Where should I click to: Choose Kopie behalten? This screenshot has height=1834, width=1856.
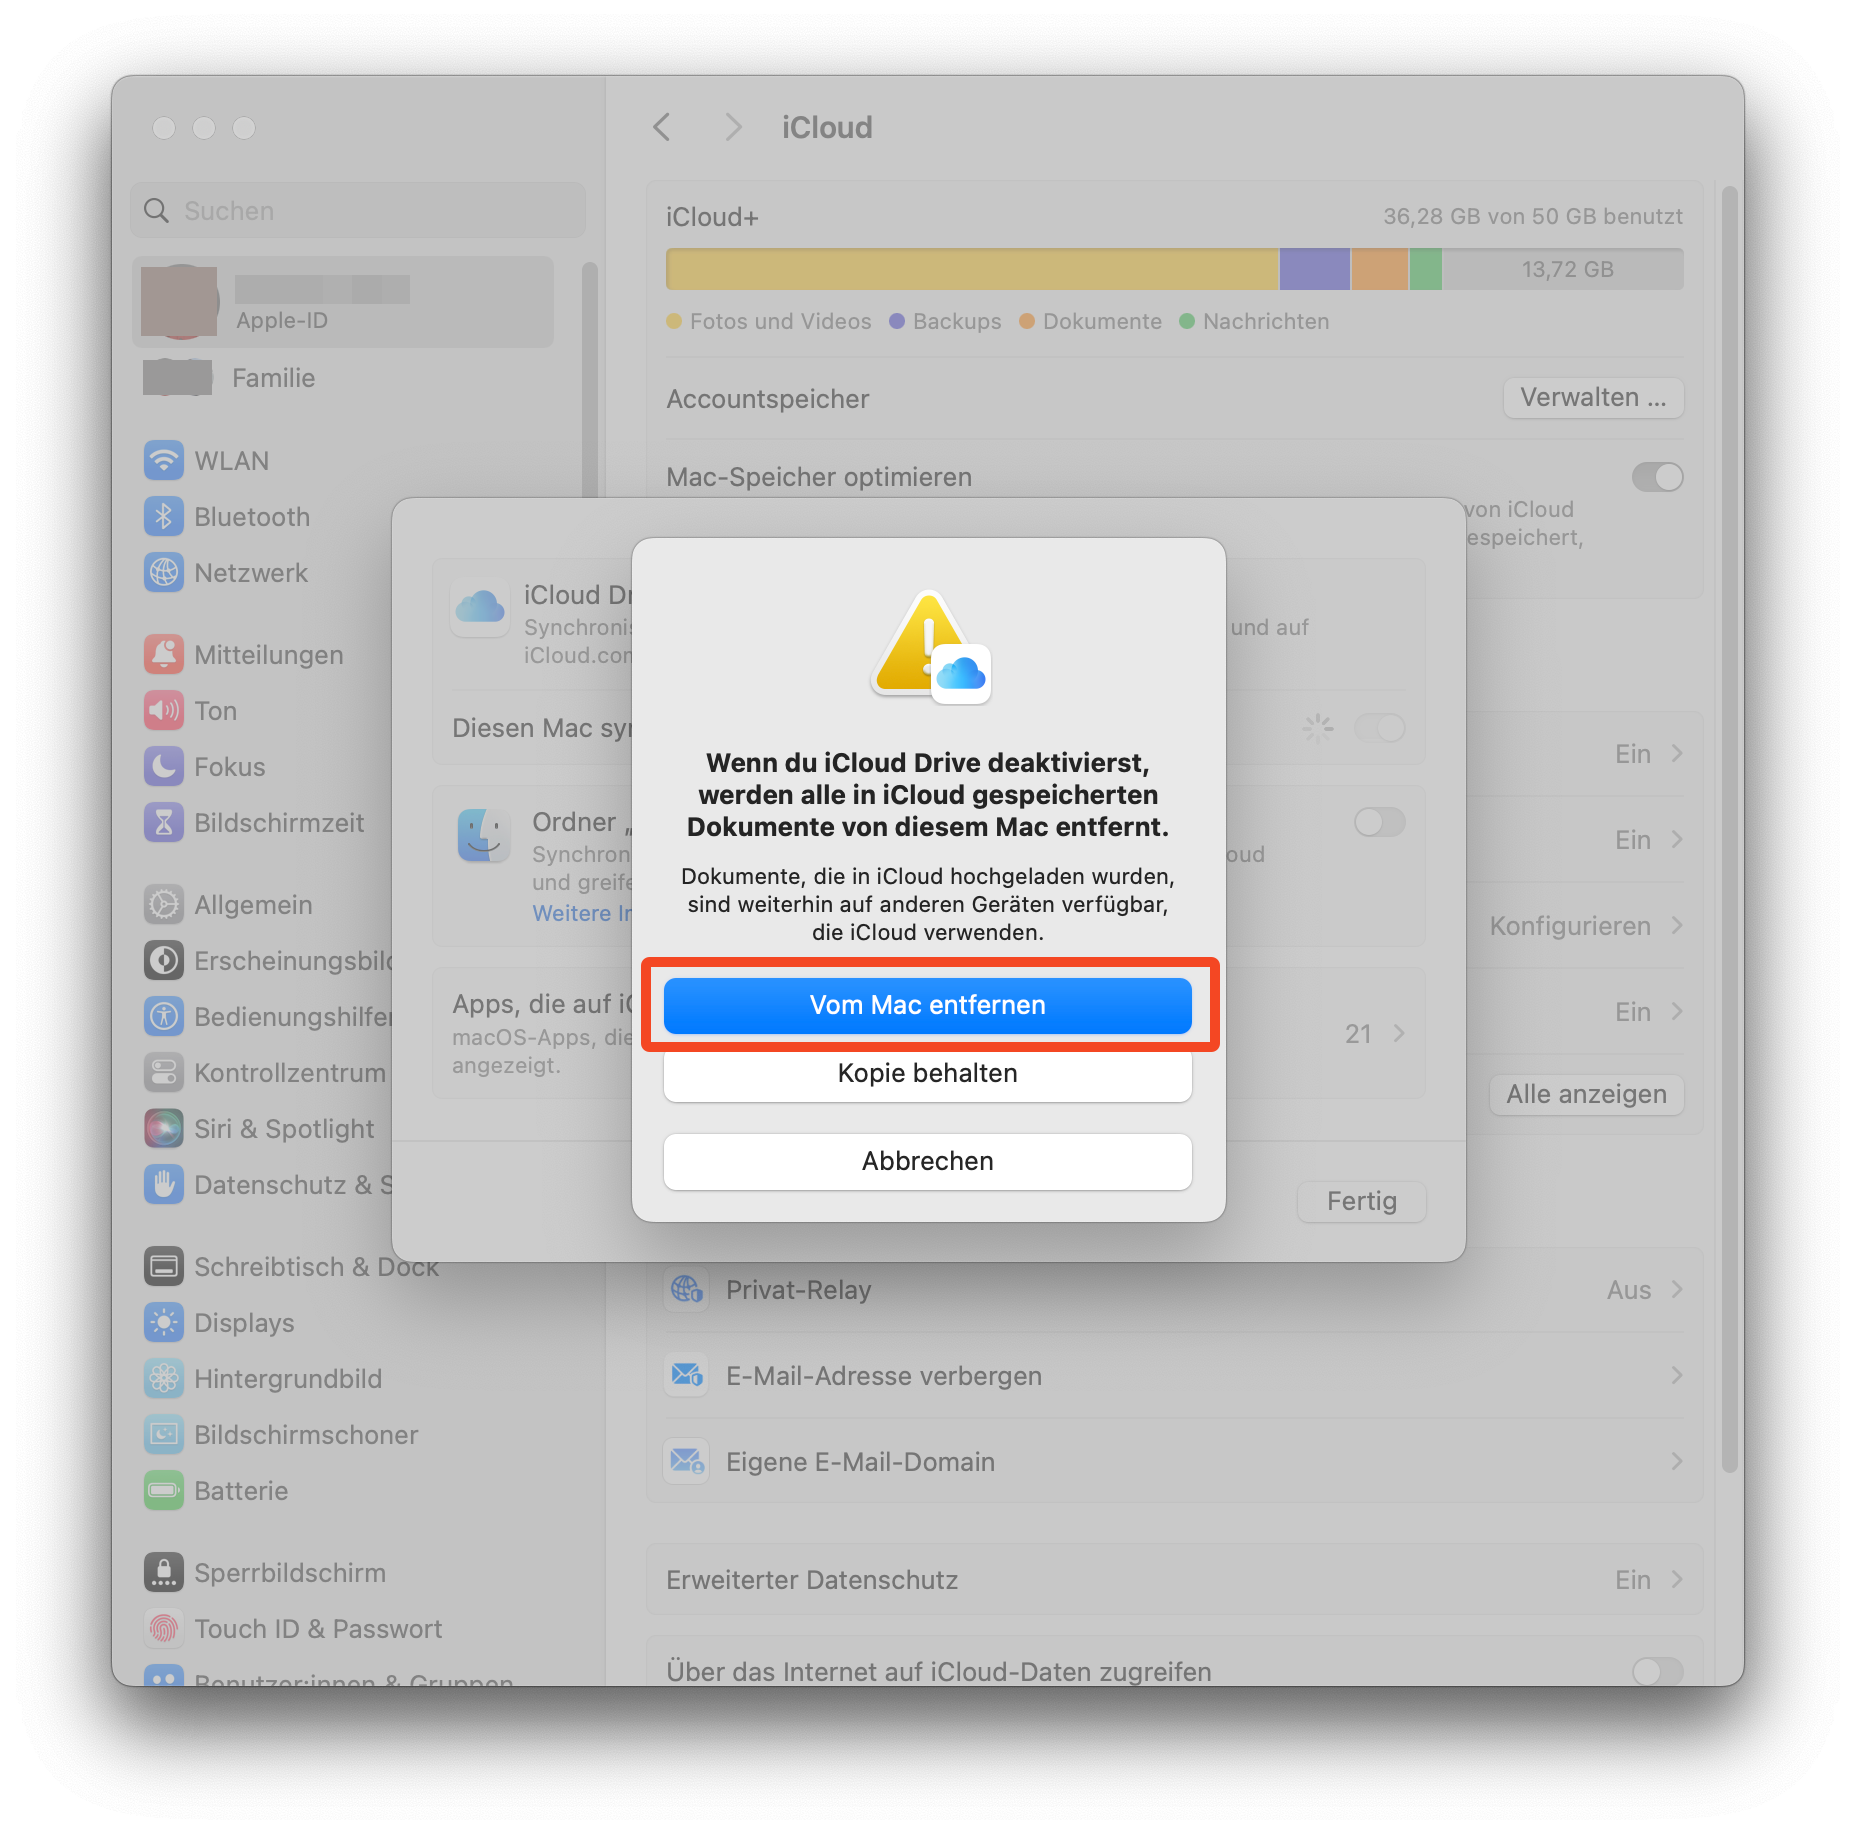(x=927, y=1073)
